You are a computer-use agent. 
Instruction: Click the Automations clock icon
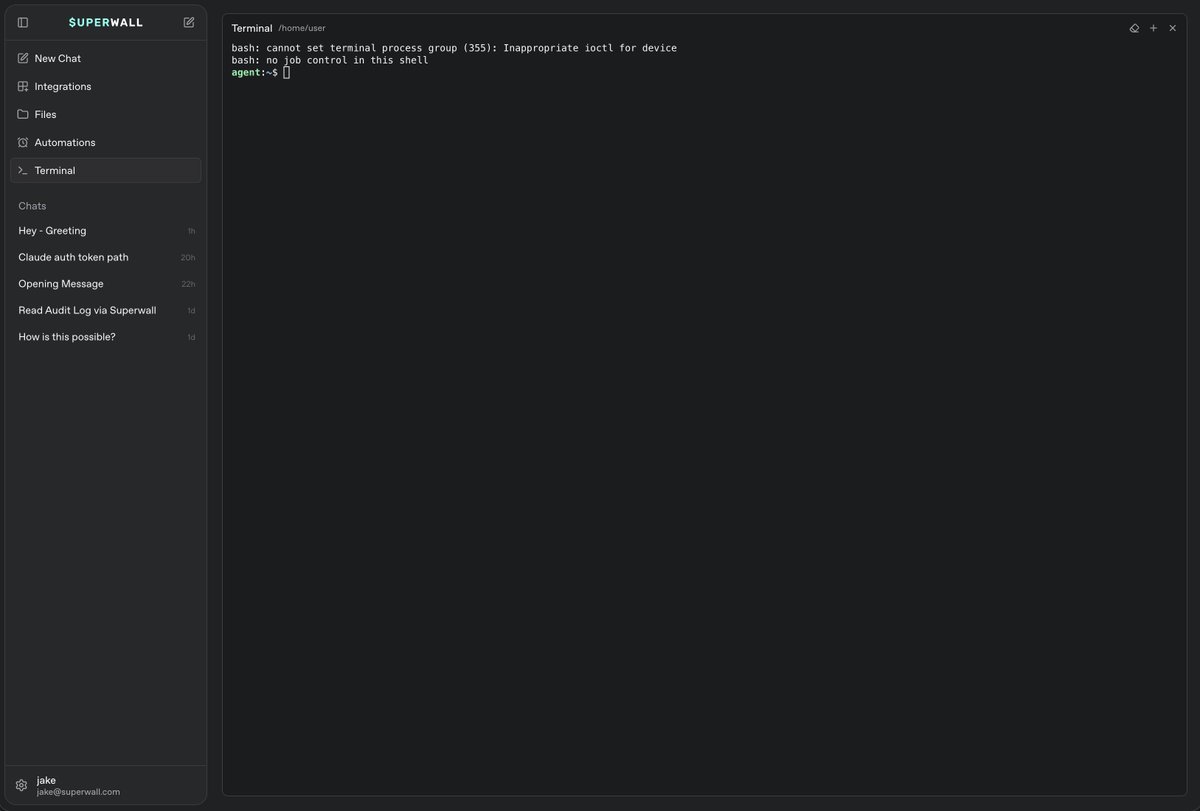pos(23,142)
